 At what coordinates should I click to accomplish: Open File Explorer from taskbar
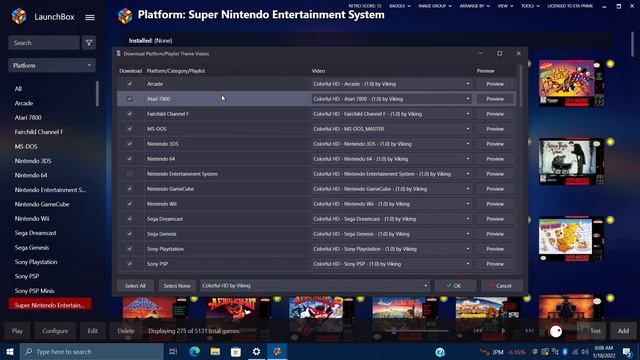215,351
